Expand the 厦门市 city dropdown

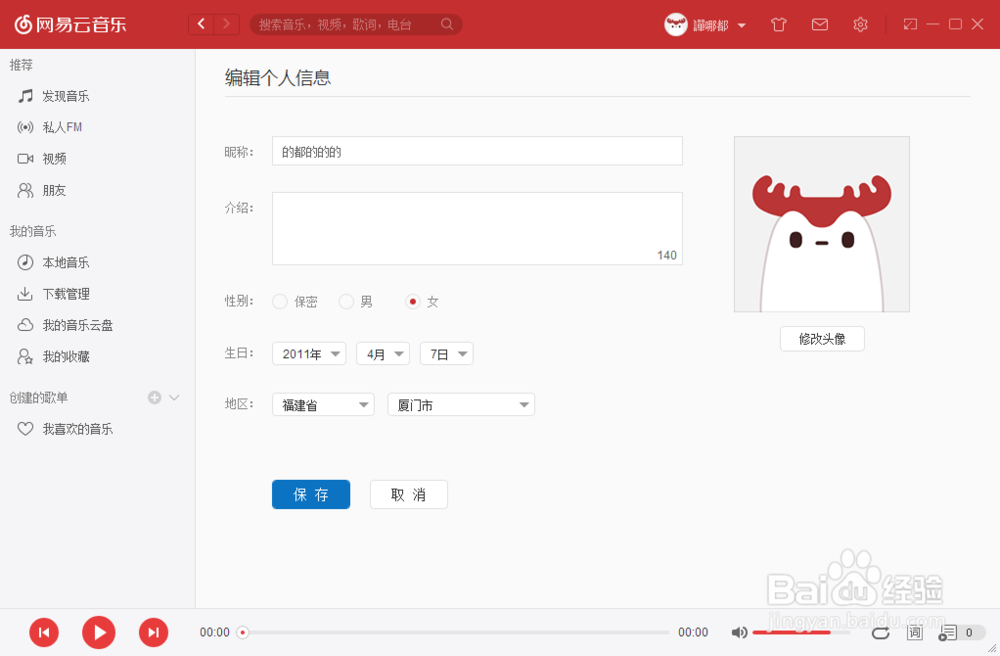pyautogui.click(x=461, y=404)
